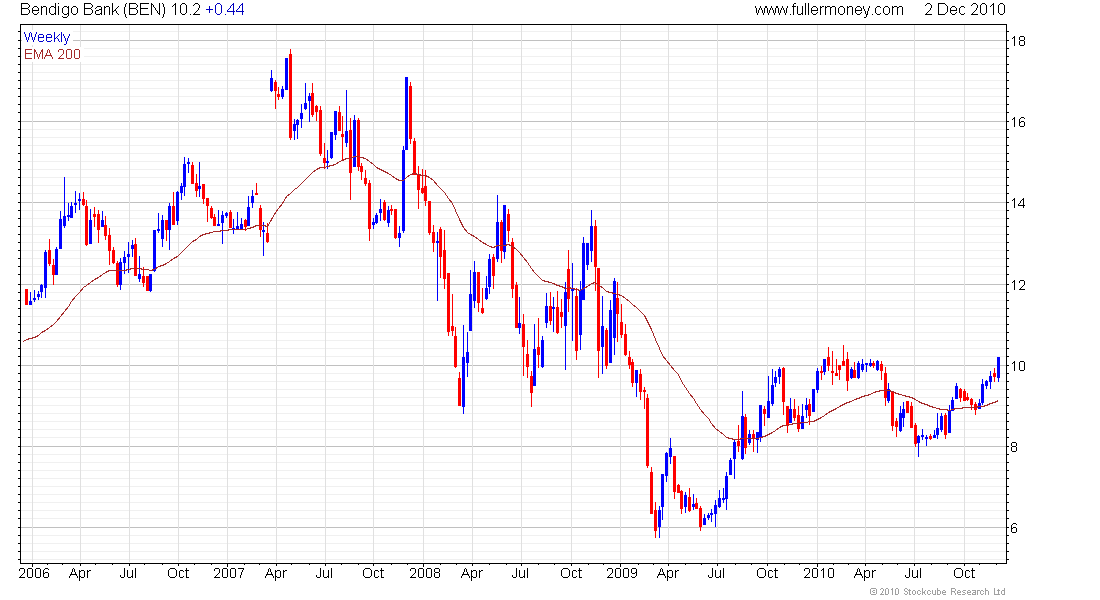
Task: Click the 'Oct' label following 2010
Action: [x=965, y=573]
